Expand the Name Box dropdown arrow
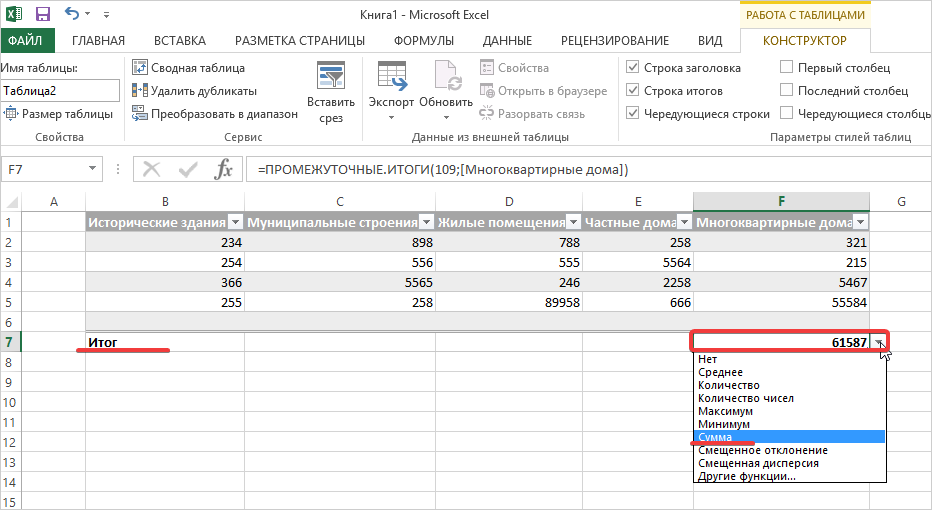 pyautogui.click(x=93, y=170)
